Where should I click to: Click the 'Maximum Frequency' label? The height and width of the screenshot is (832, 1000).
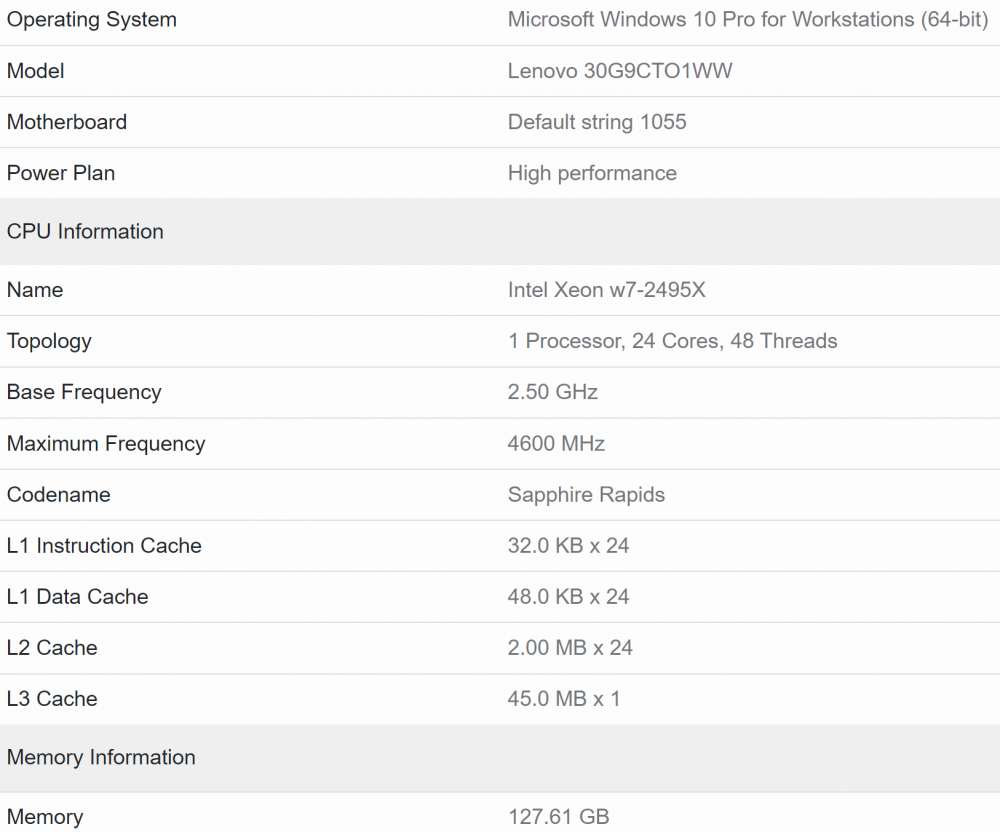coord(107,444)
